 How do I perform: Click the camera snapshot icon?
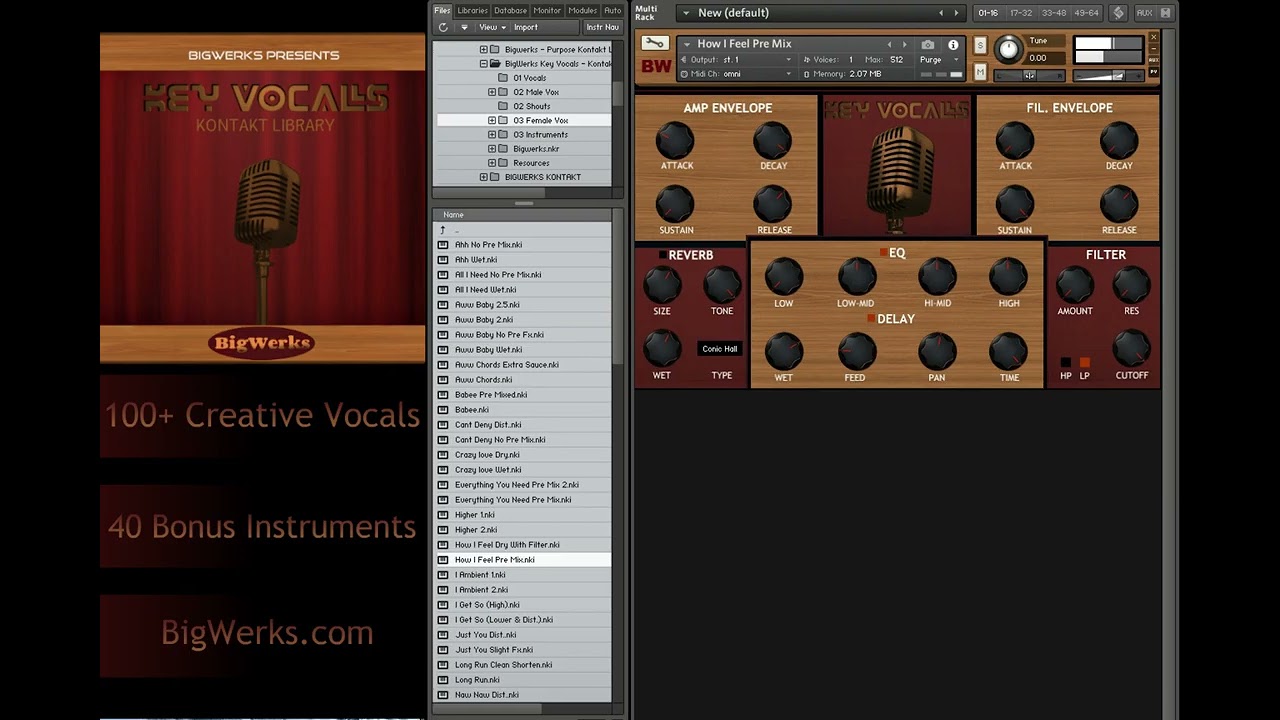pos(928,44)
